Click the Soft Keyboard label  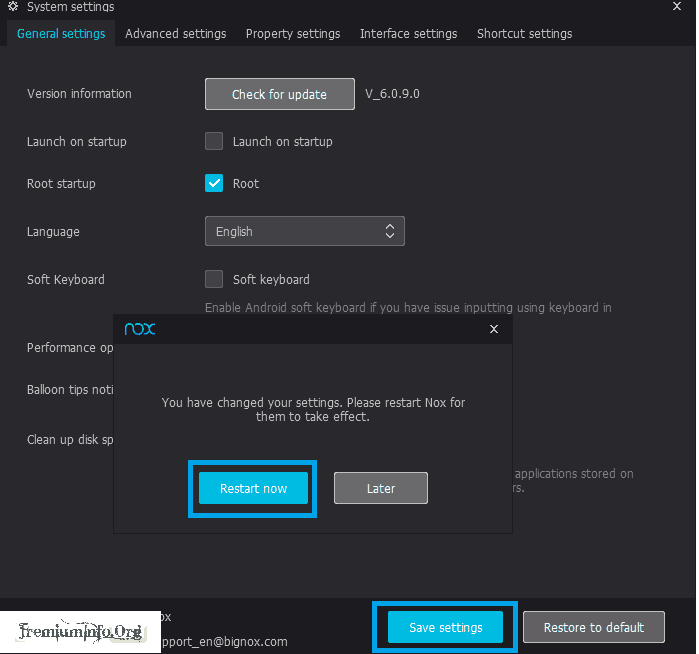coord(66,280)
